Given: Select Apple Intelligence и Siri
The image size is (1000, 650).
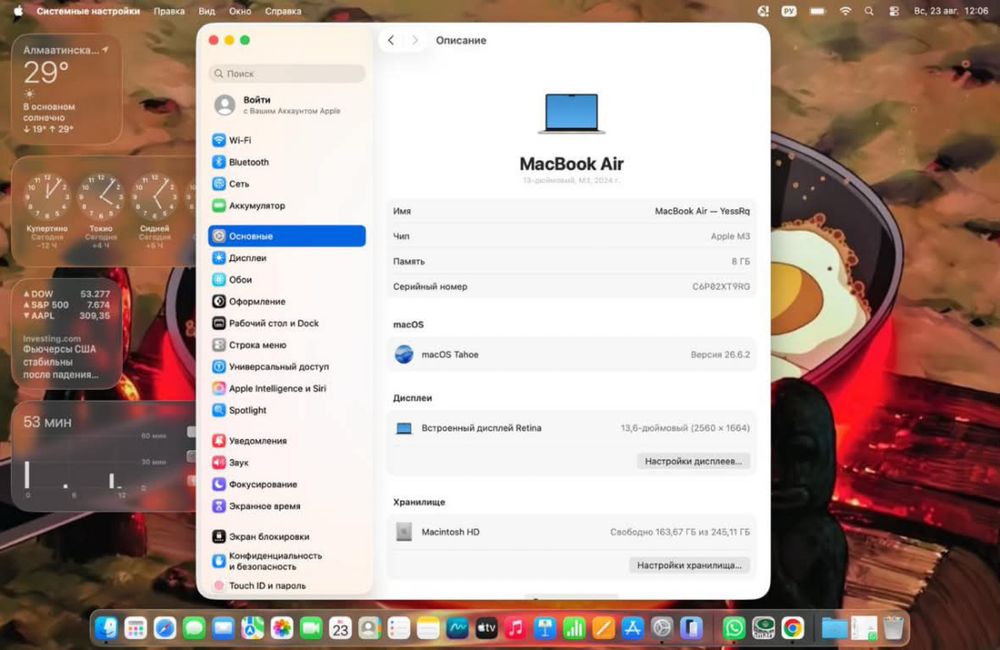Looking at the screenshot, I should [x=286, y=388].
